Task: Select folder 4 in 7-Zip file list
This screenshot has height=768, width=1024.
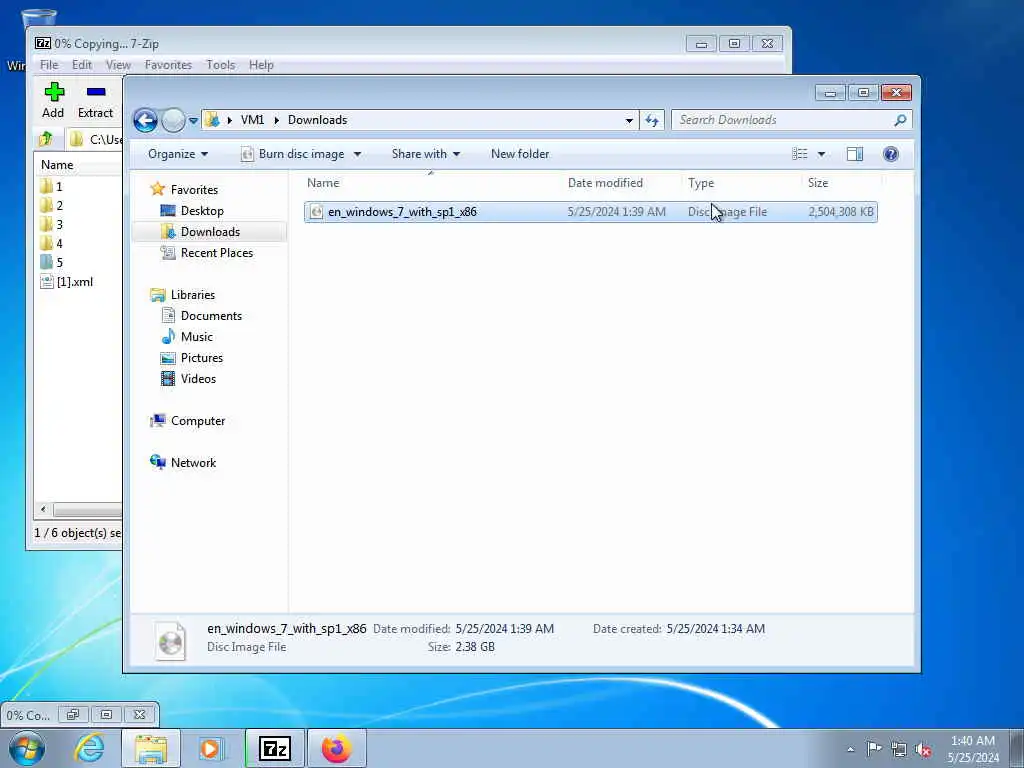Action: click(51, 244)
